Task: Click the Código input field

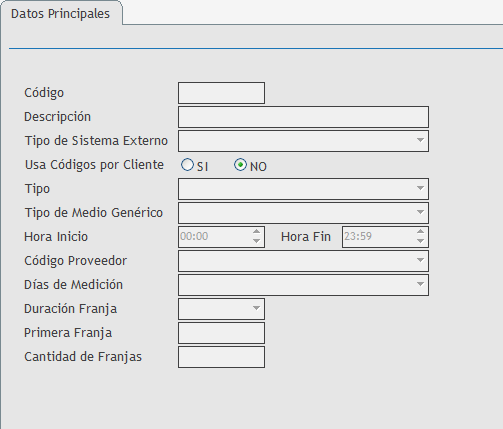Action: point(221,93)
